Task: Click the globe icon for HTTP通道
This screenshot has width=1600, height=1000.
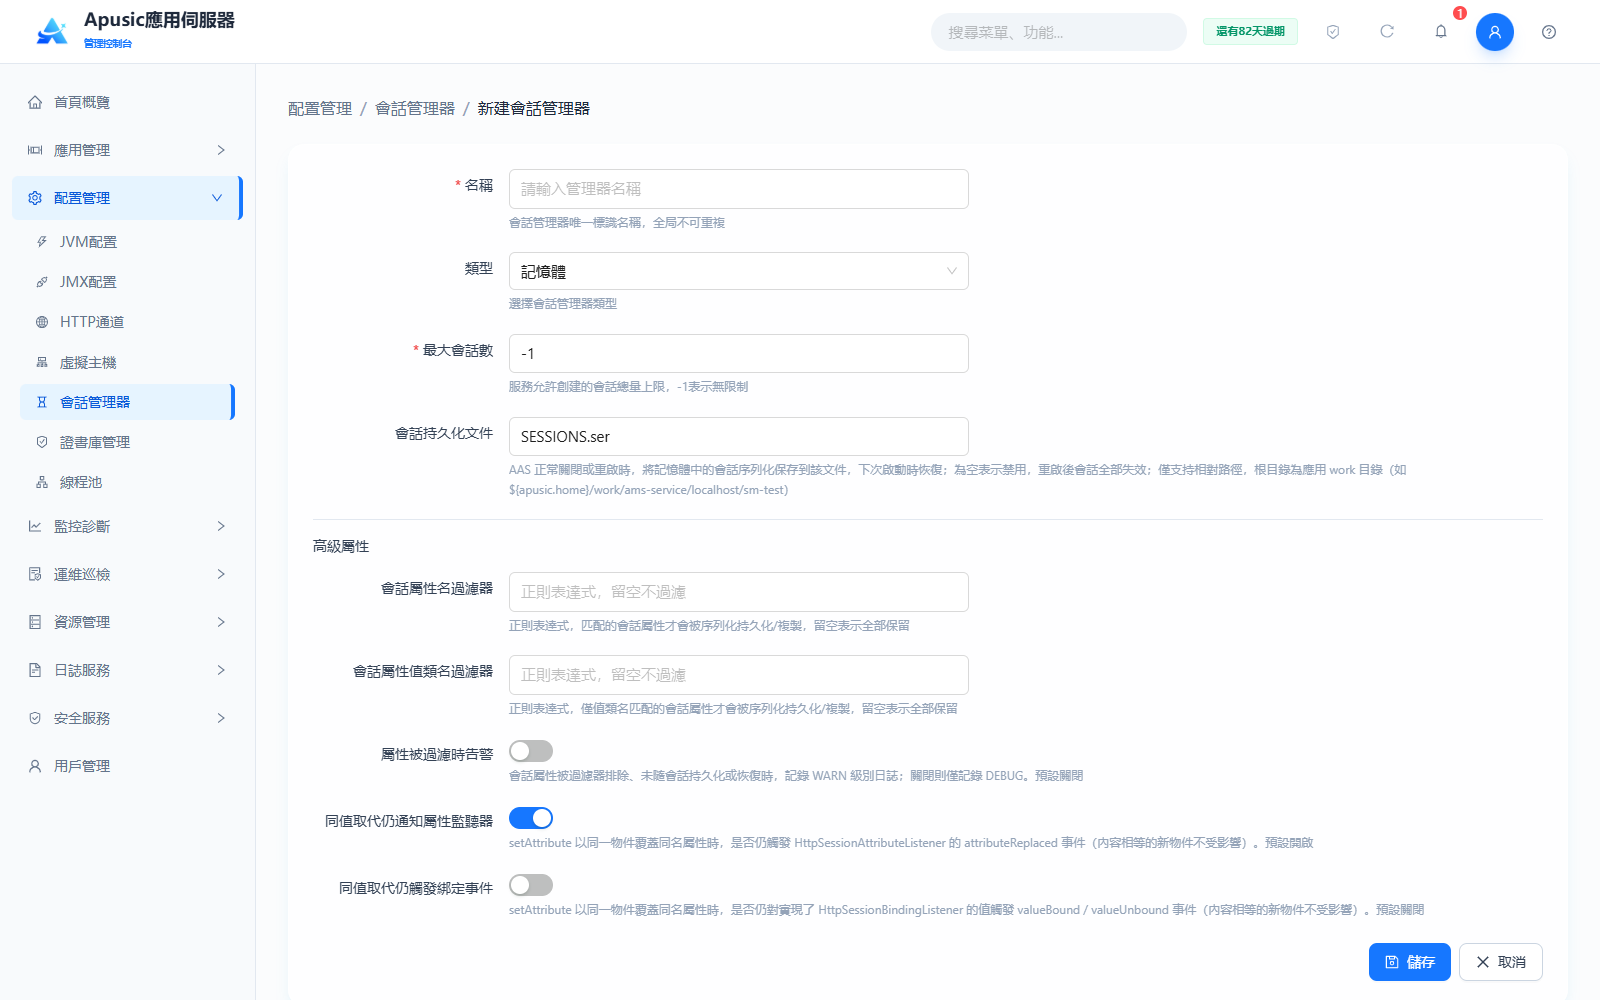Action: click(42, 322)
